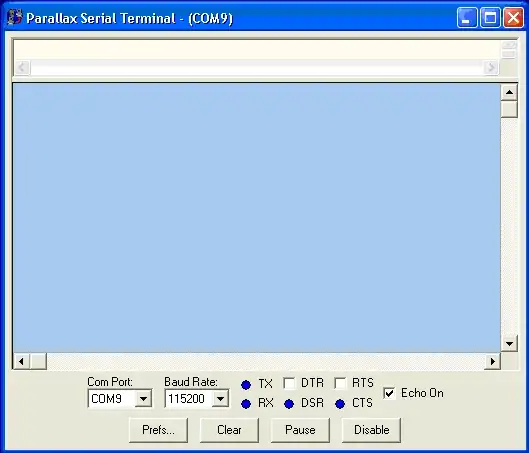
Task: Click the RX indicator light
Action: coord(246,403)
